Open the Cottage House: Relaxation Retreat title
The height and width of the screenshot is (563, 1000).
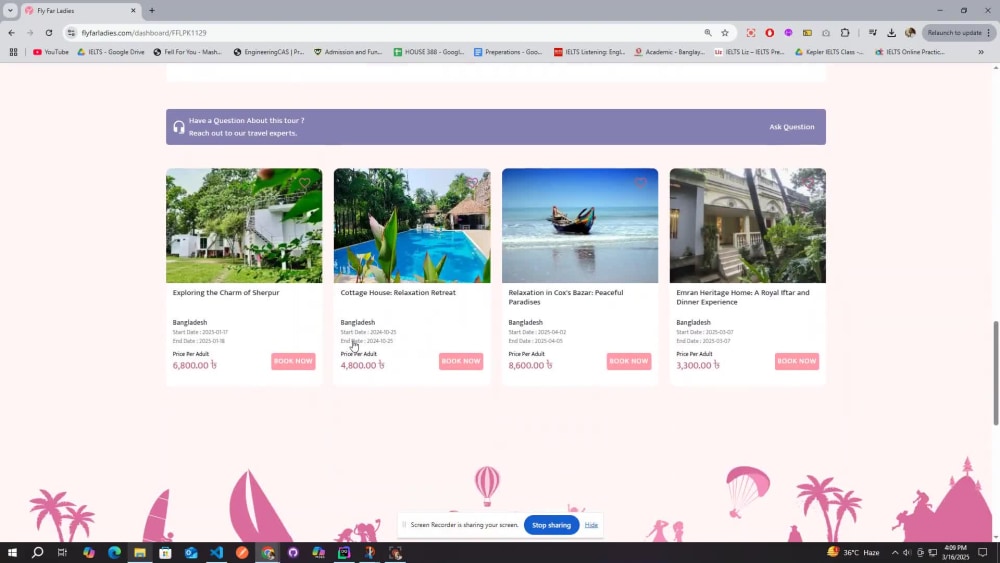pyautogui.click(x=398, y=293)
